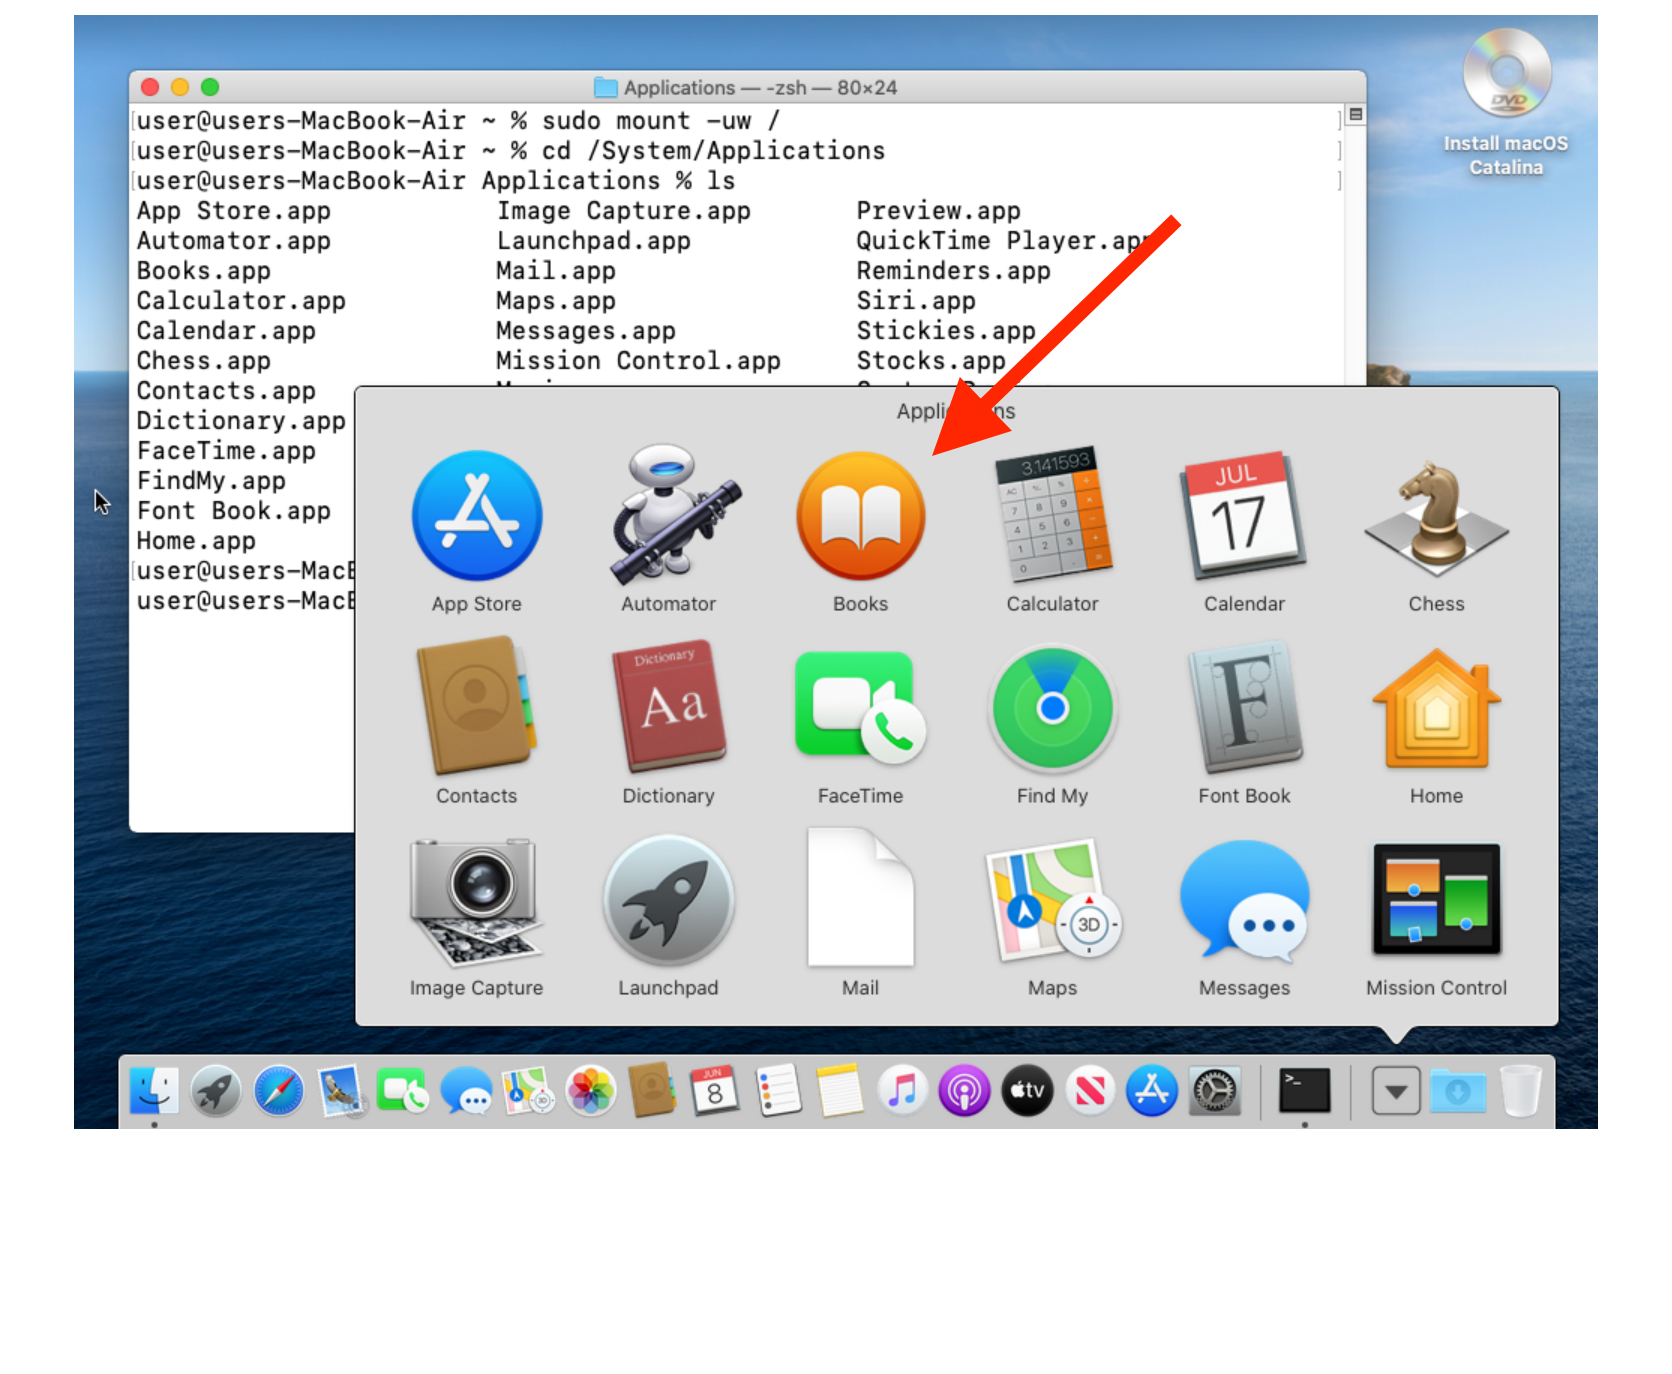
Task: Click the folder proxy icon in Terminal title
Action: pyautogui.click(x=605, y=88)
